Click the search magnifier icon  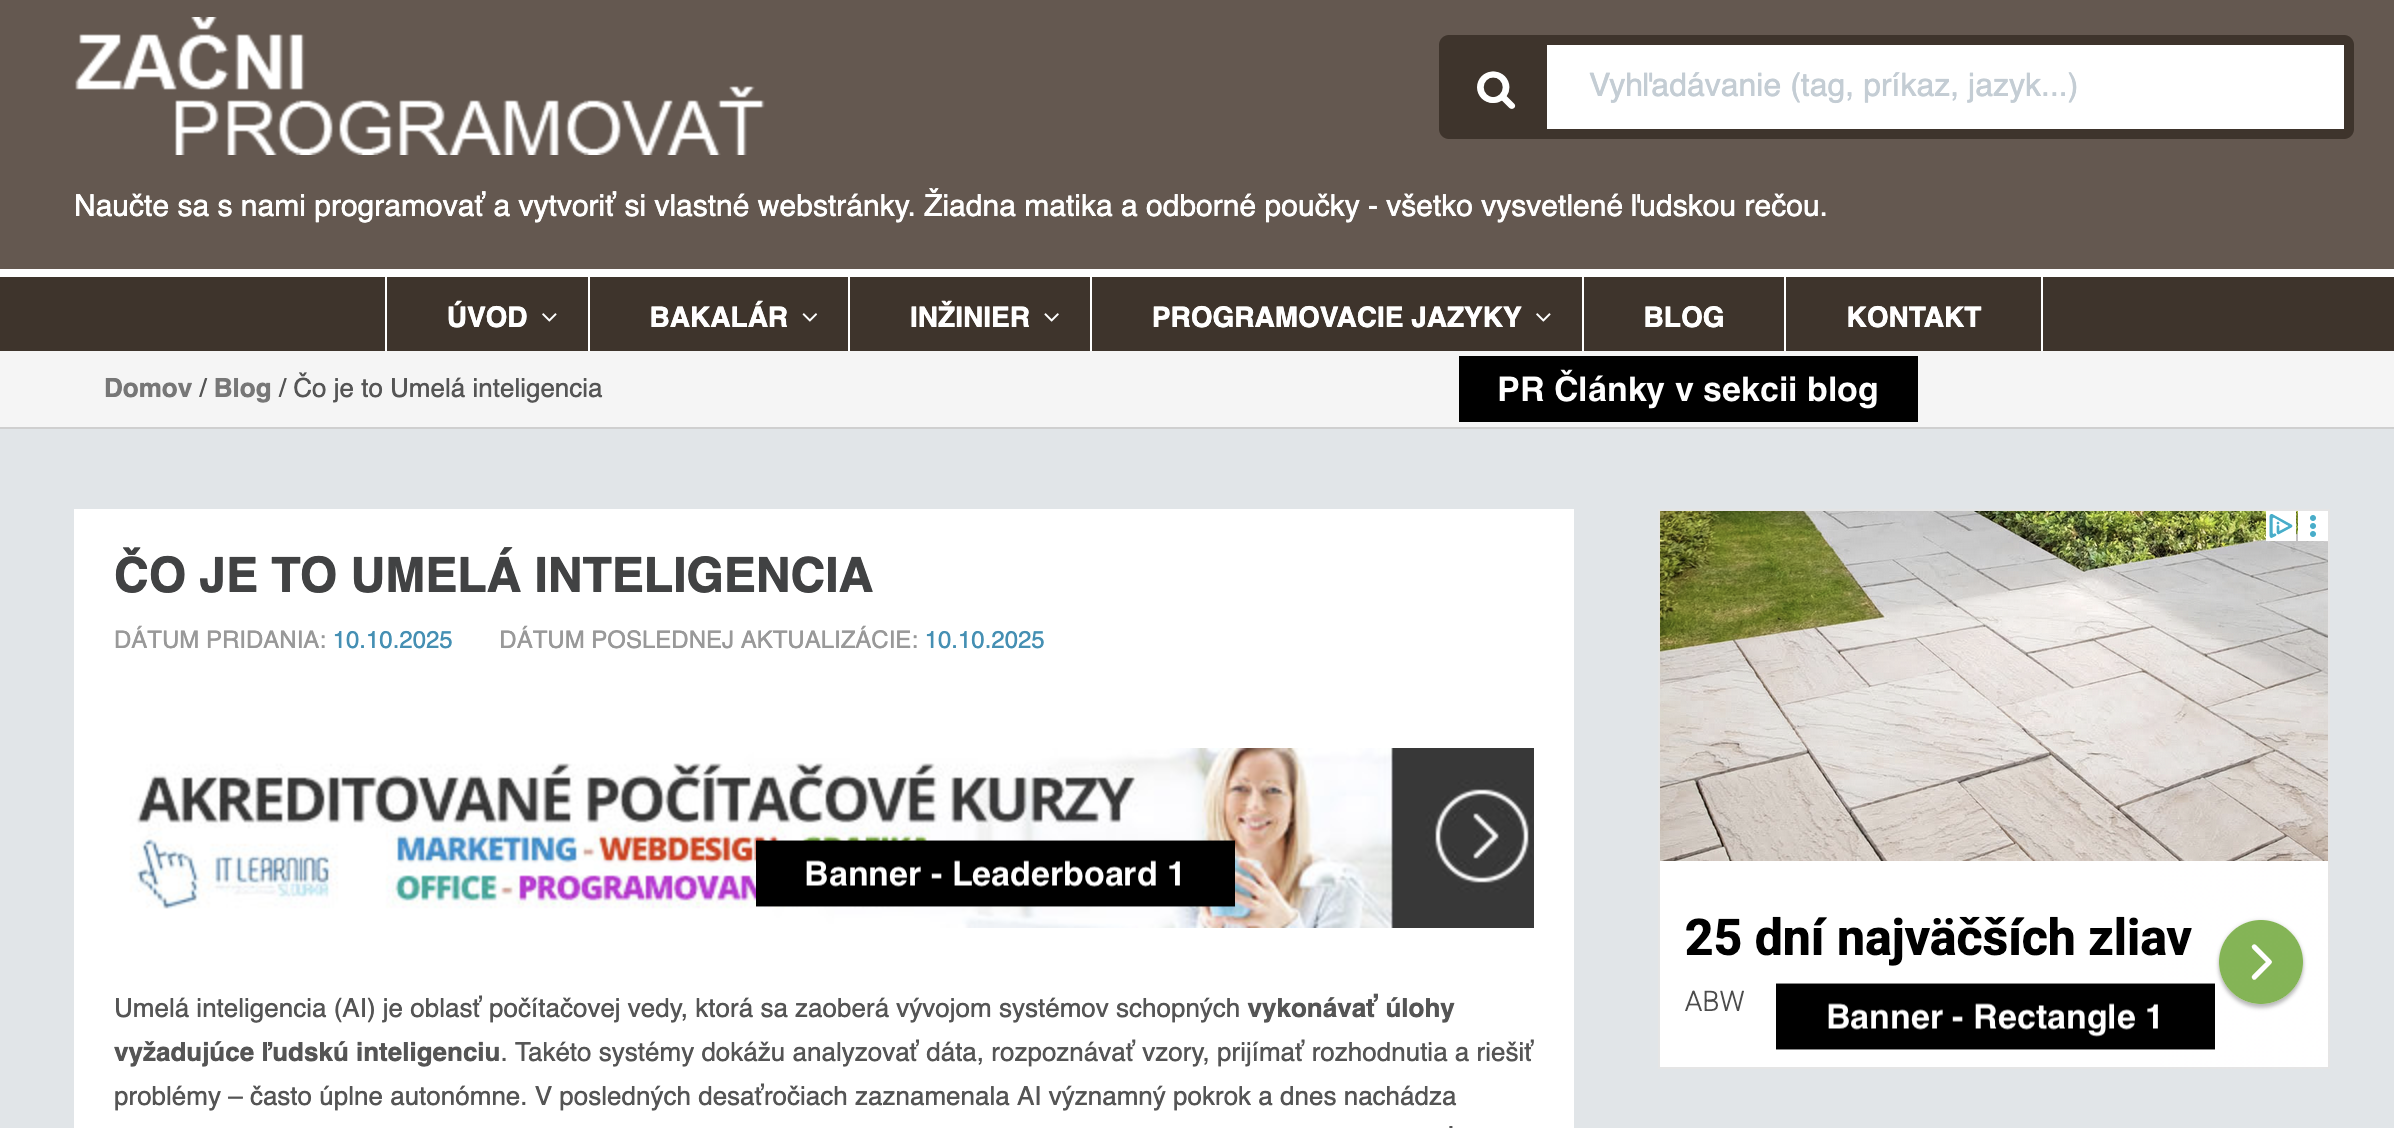pos(1495,89)
